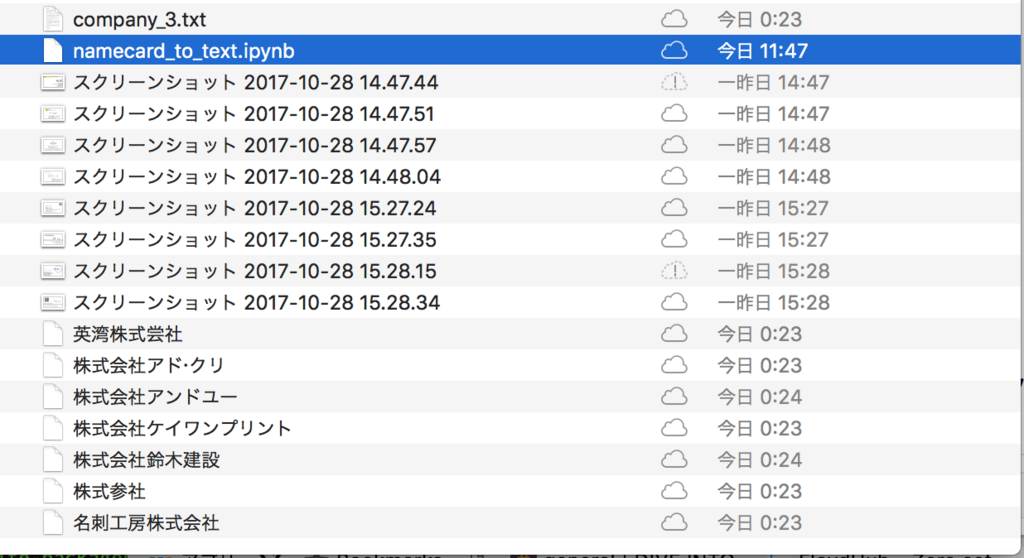Click thumbnail of screenshot 14.47.51
The width and height of the screenshot is (1024, 558).
(53, 114)
